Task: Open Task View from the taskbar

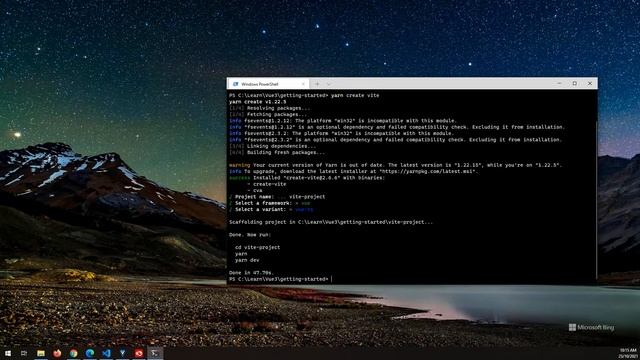Action: [x=24, y=353]
